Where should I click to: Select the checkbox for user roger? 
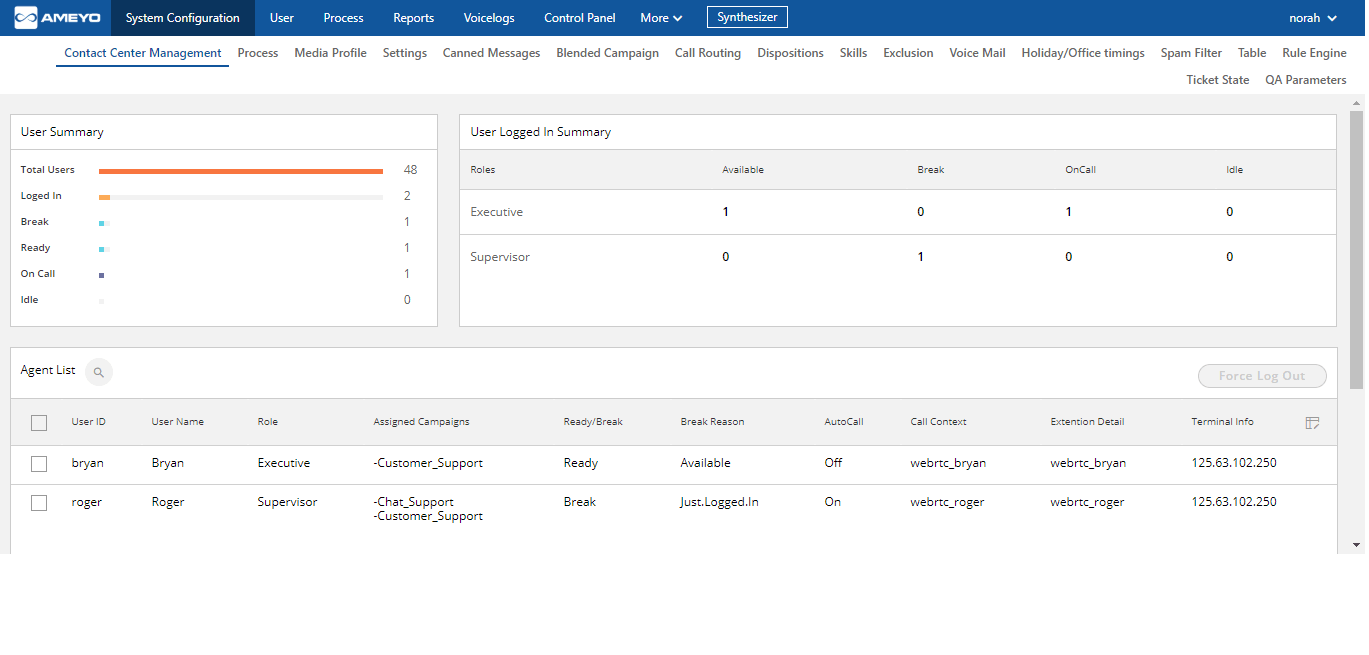click(x=39, y=503)
